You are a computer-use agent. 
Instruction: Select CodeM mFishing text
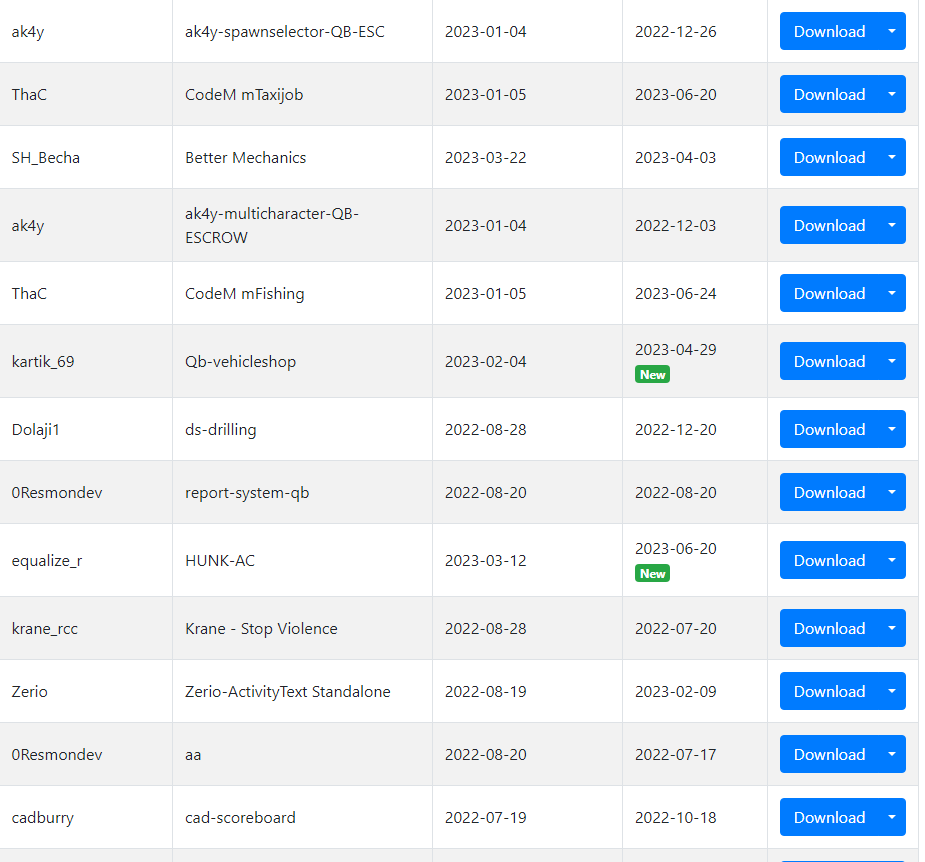[x=245, y=294]
